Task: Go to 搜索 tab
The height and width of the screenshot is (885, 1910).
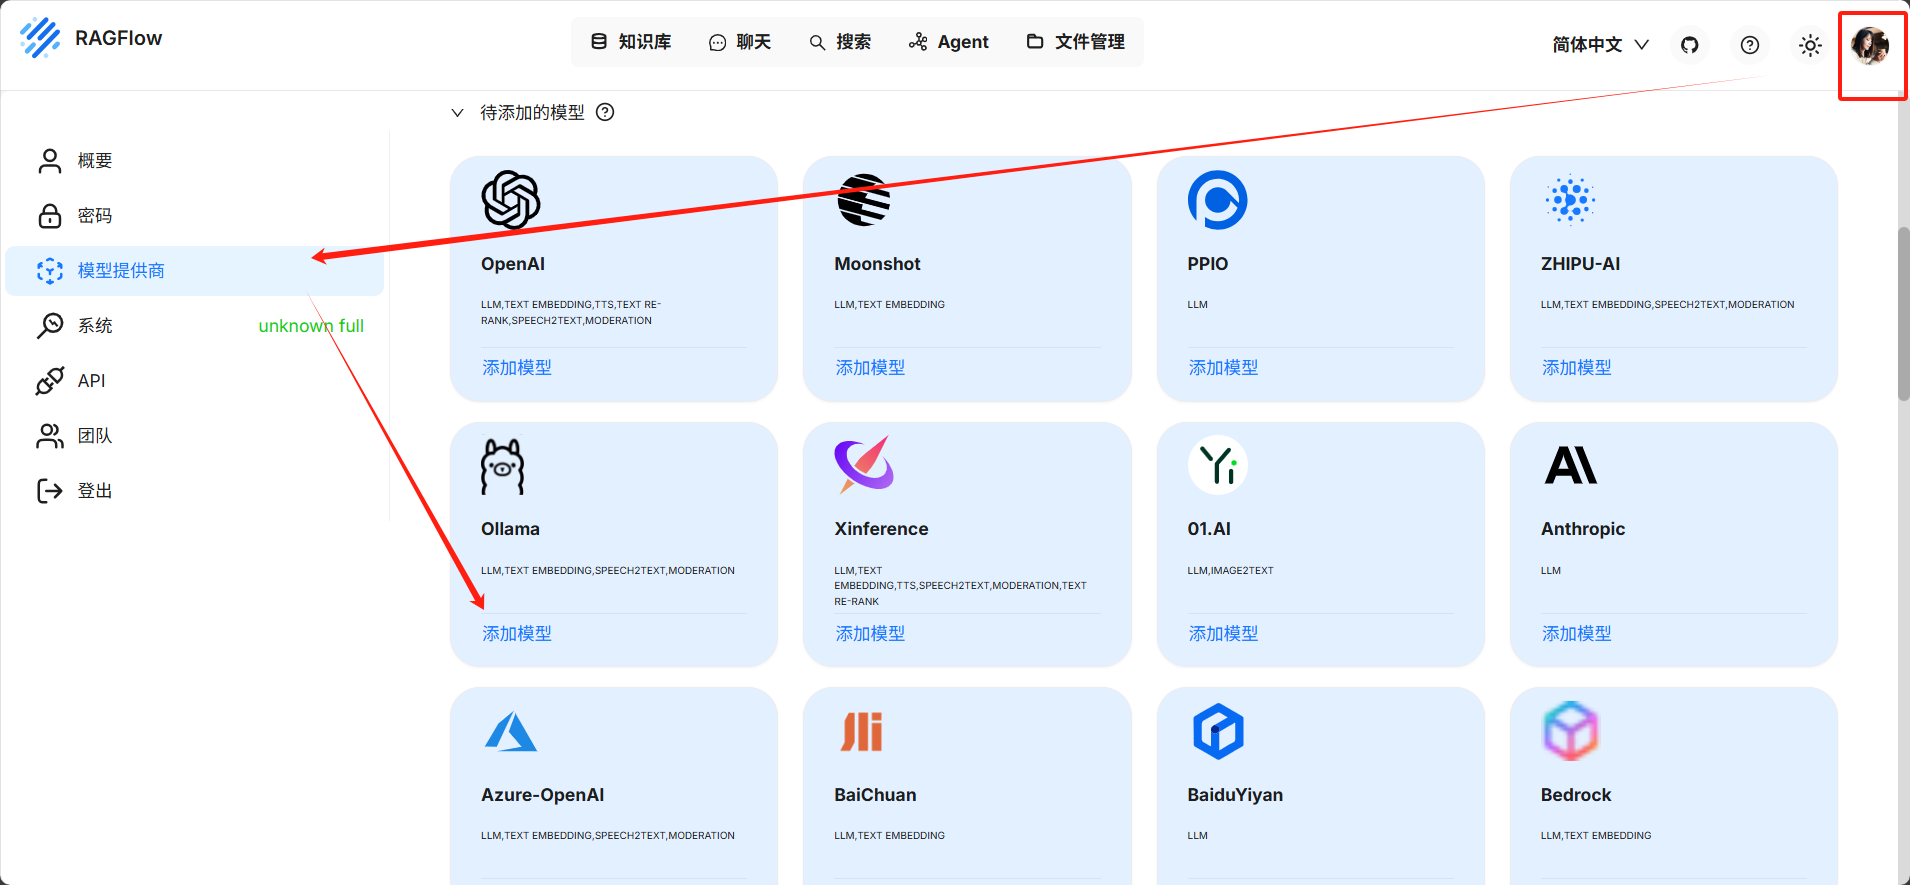Action: [840, 42]
